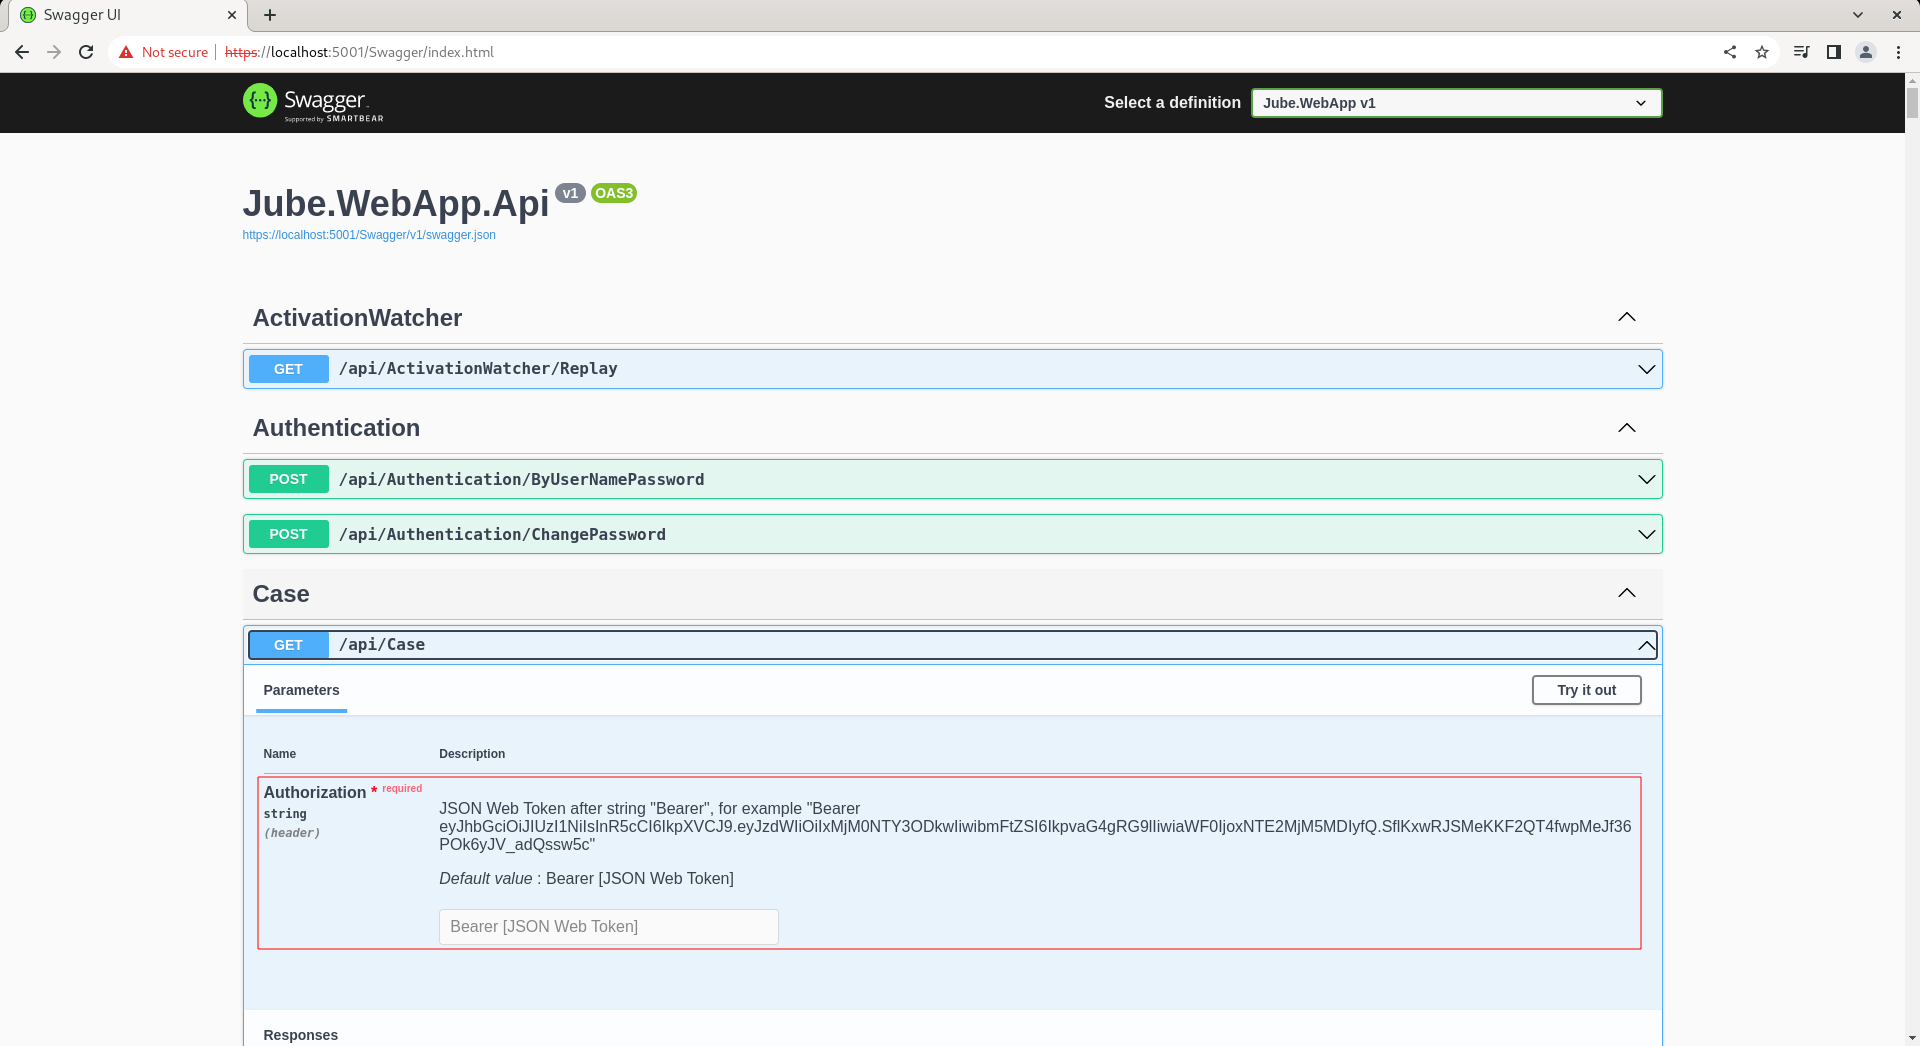Click the Authorization parameter name
Screen dimensions: 1920x1046
[315, 792]
